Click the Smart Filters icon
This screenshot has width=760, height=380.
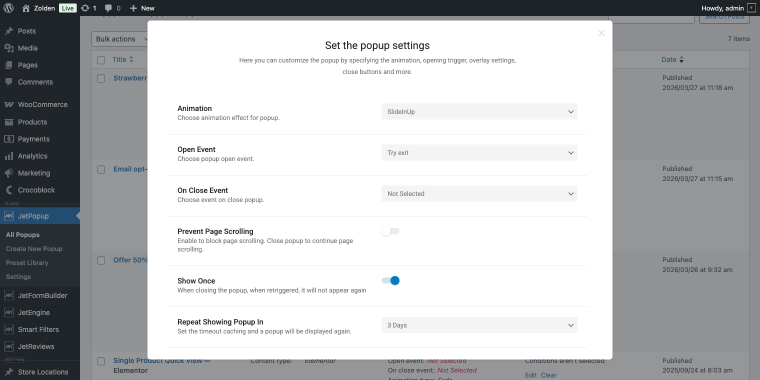point(9,330)
